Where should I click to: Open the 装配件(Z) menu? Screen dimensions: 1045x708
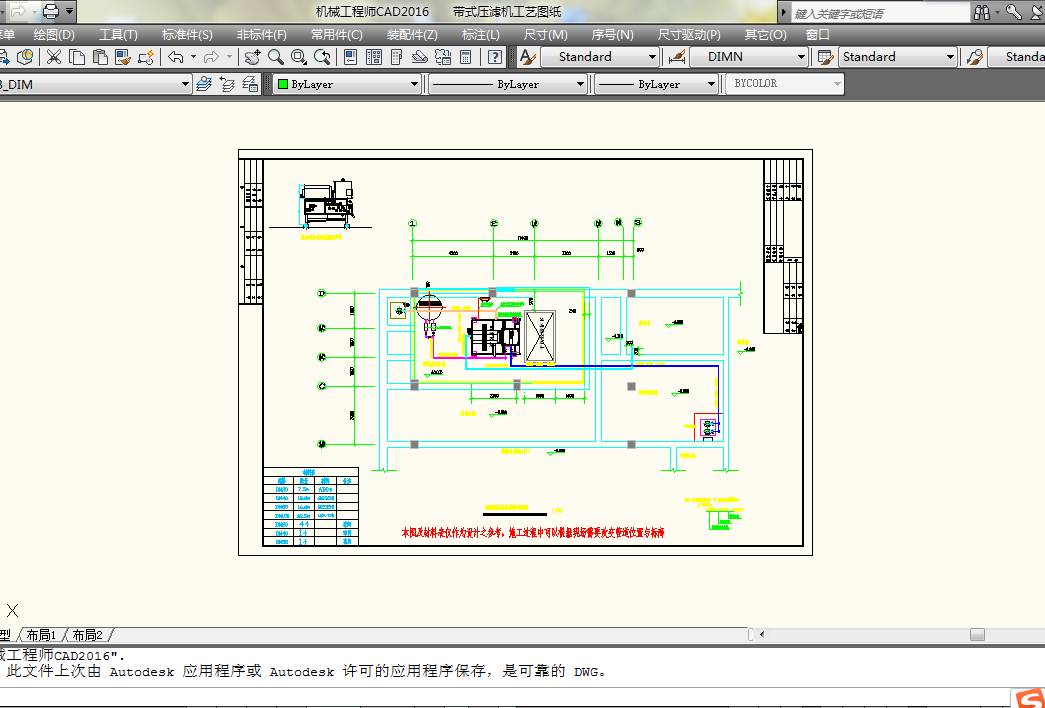coord(413,35)
